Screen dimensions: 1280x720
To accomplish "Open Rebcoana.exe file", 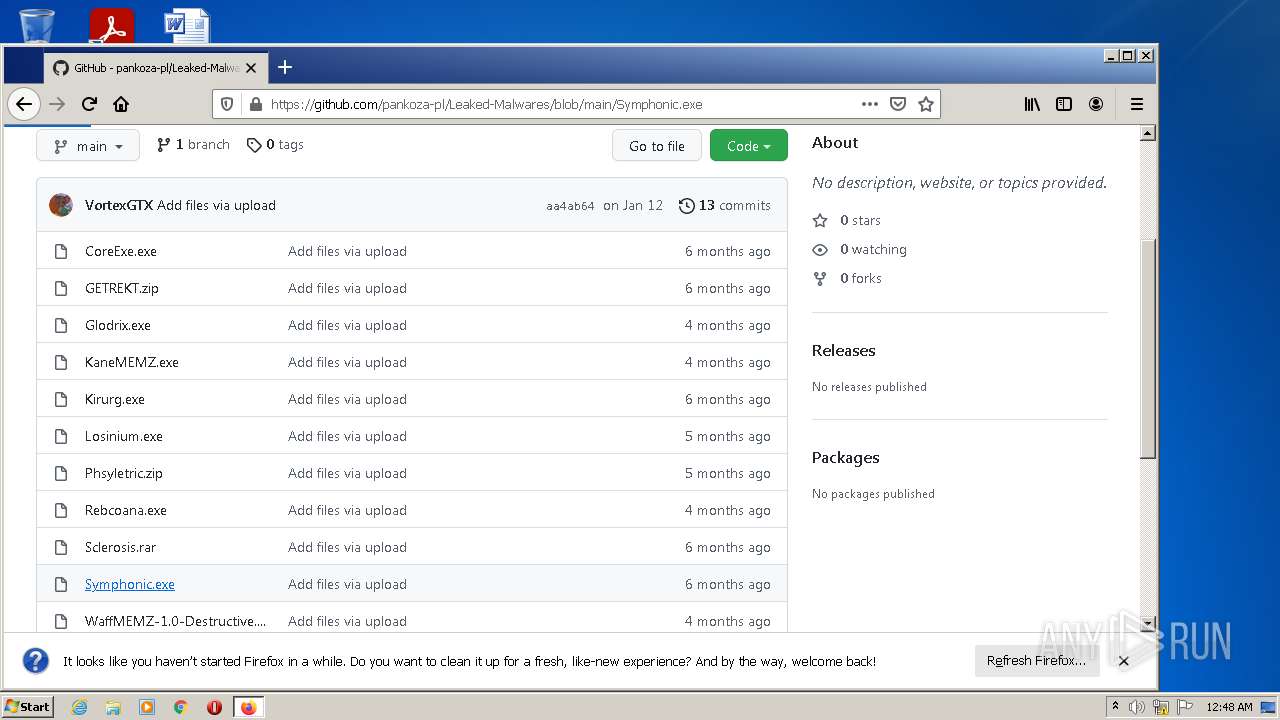I will [126, 510].
